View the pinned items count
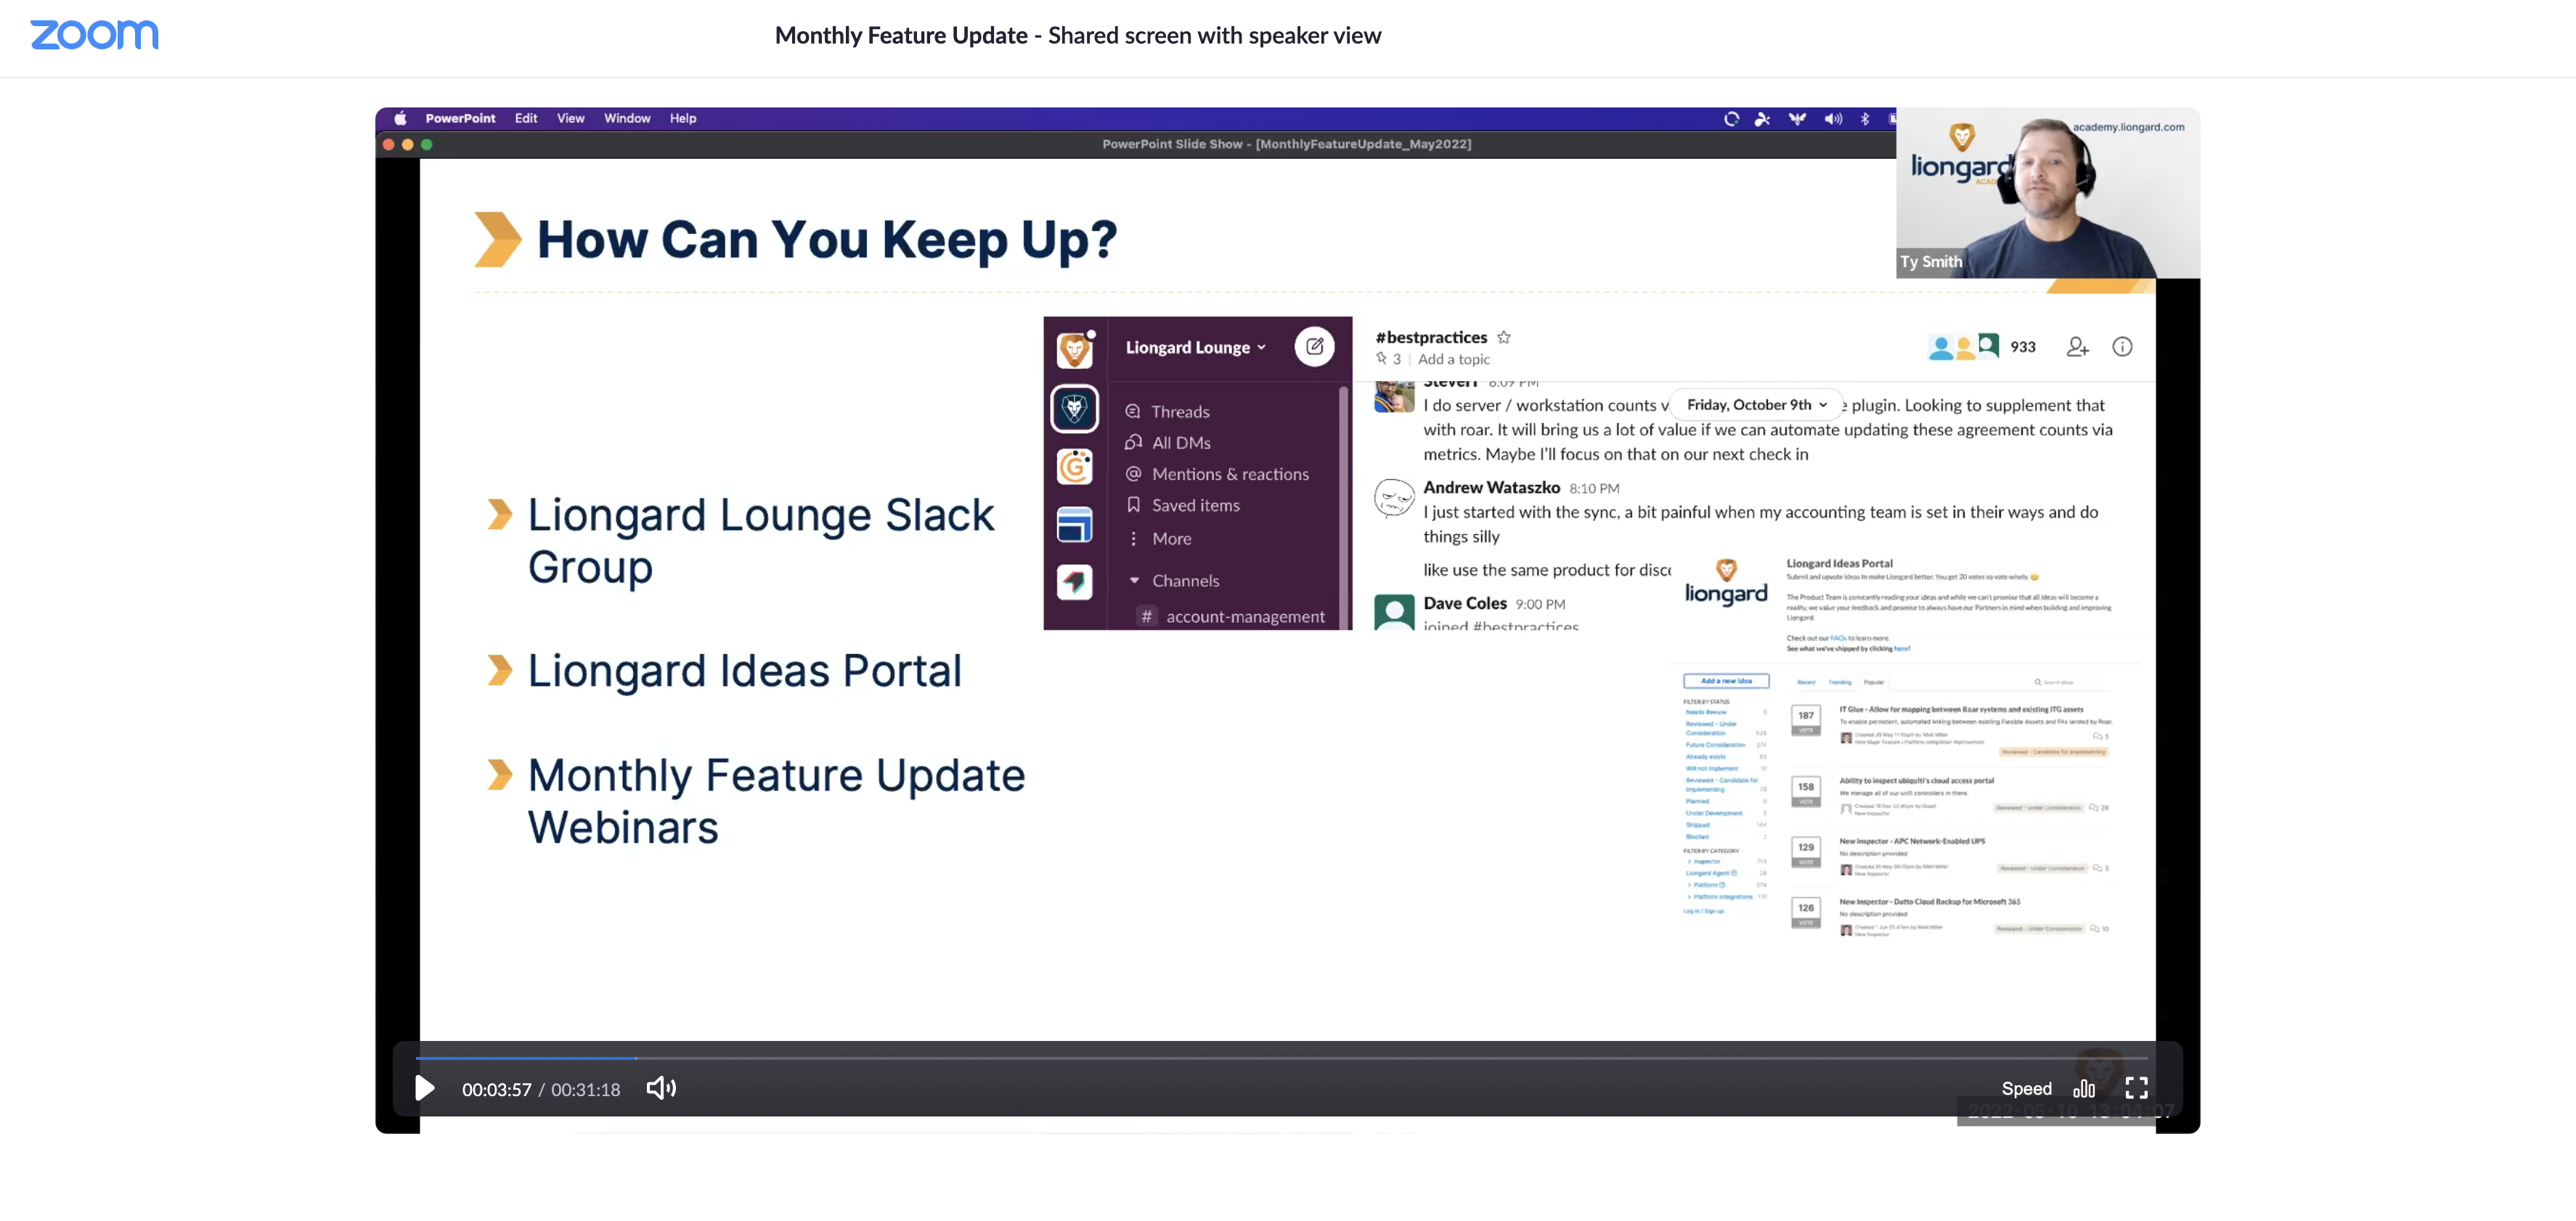The height and width of the screenshot is (1221, 2576). pyautogui.click(x=1388, y=359)
